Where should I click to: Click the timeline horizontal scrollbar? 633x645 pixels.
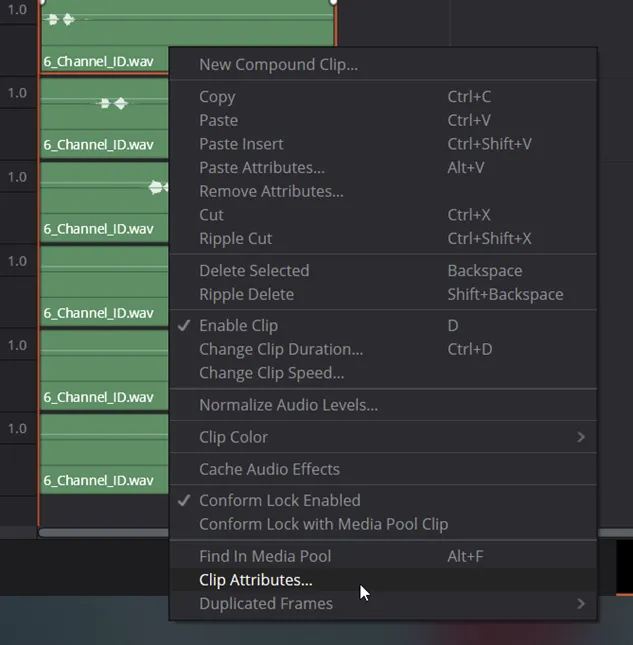click(x=104, y=533)
